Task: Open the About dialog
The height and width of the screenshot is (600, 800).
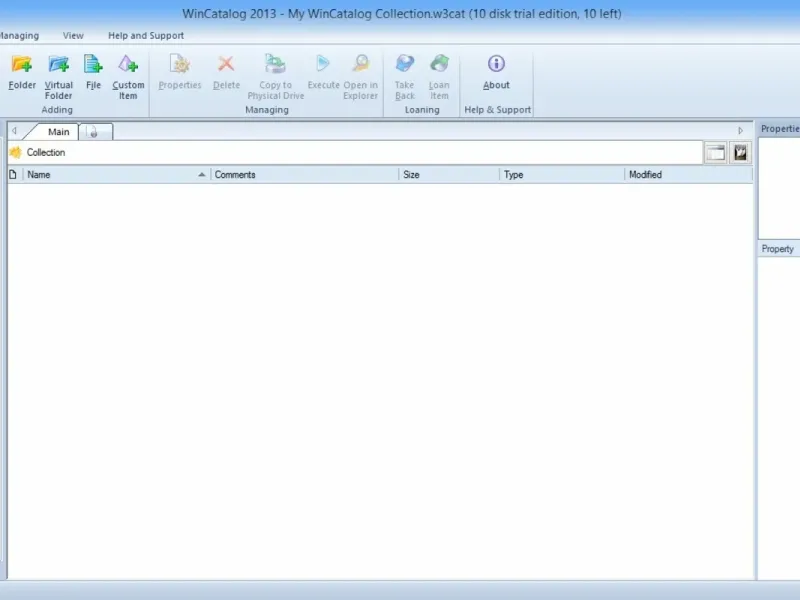Action: click(496, 72)
